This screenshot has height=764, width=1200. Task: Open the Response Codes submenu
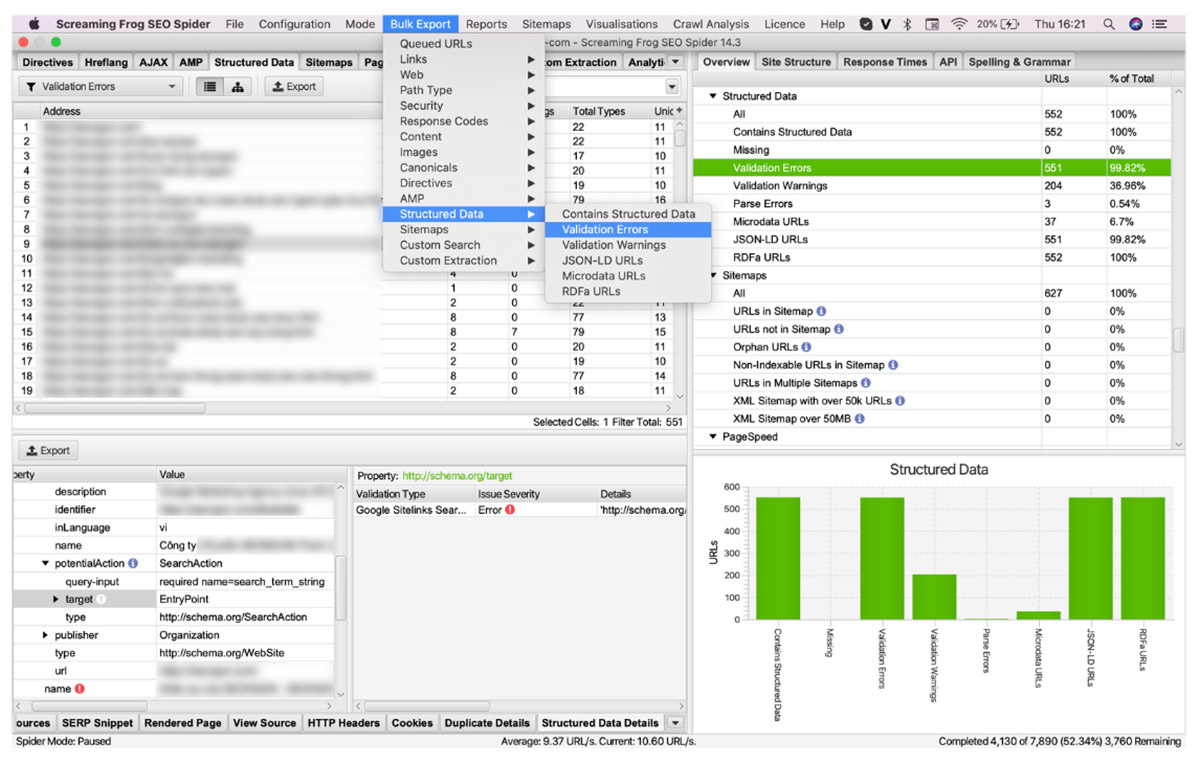coord(464,122)
